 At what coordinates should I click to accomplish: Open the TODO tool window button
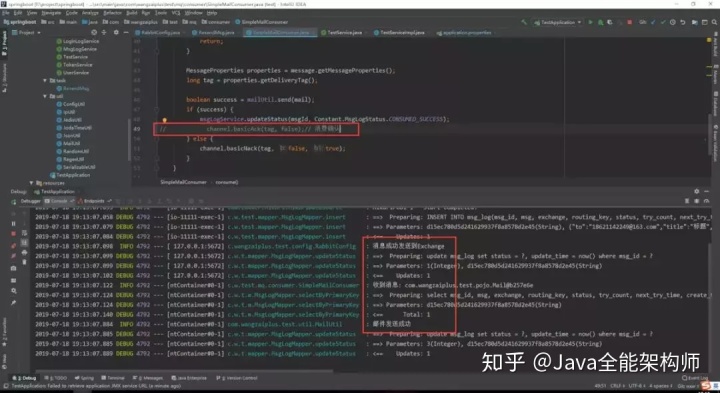[56, 378]
